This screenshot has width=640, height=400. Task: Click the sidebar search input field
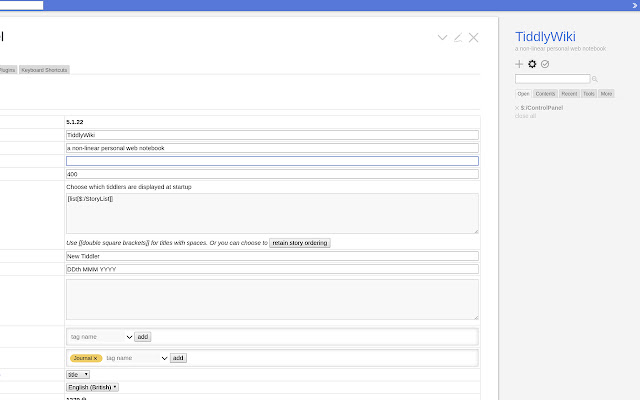tap(552, 79)
